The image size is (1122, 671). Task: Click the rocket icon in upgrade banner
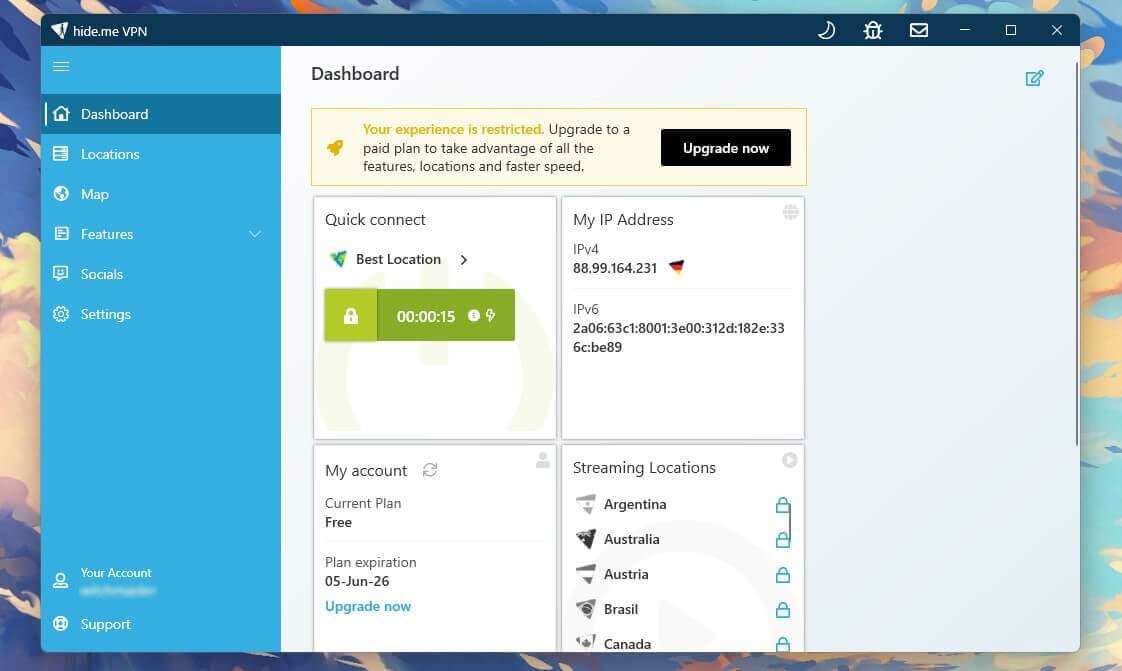click(x=335, y=147)
